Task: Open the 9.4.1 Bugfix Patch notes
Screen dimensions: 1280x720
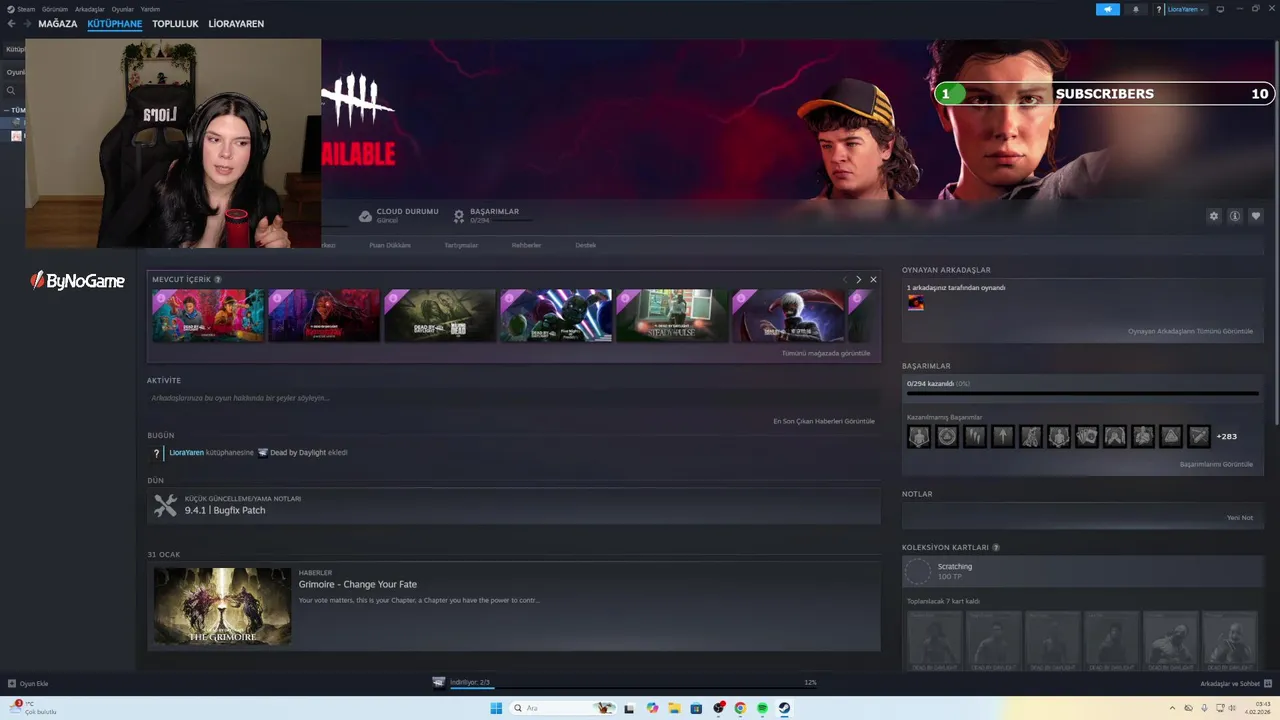Action: tap(225, 510)
